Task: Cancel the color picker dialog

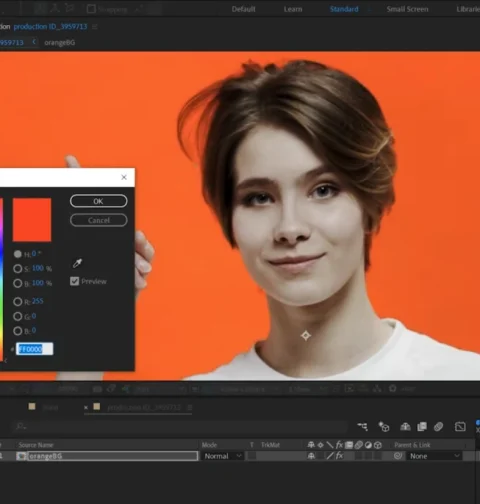Action: [98, 220]
